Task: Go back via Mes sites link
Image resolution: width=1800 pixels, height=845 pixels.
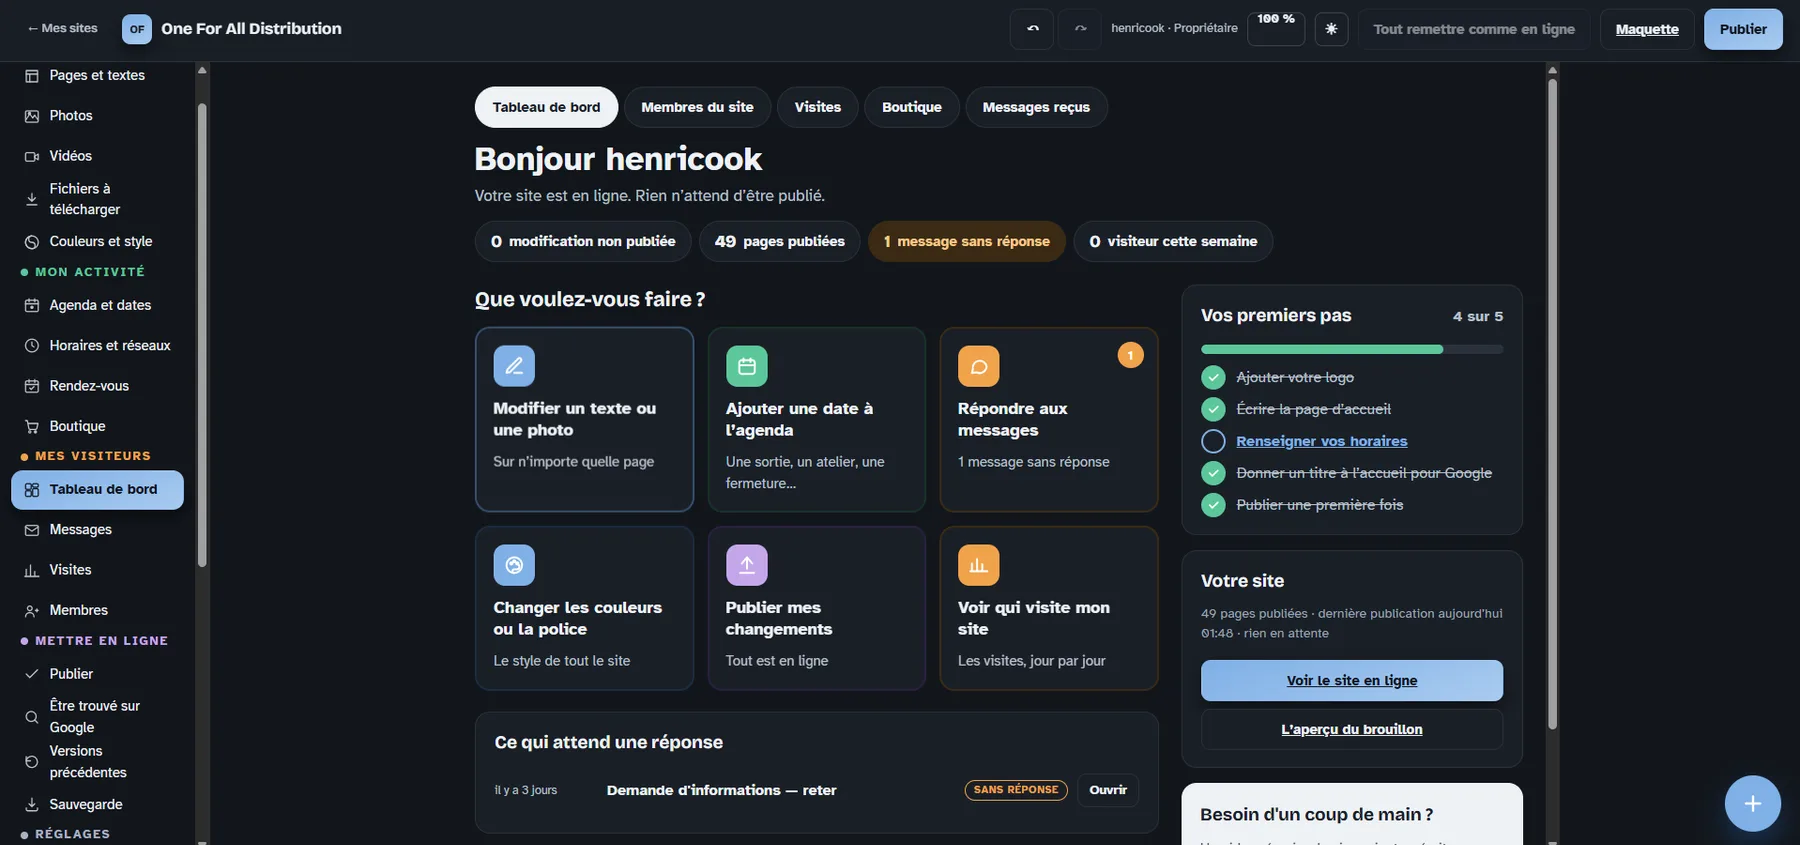Action: click(x=62, y=28)
